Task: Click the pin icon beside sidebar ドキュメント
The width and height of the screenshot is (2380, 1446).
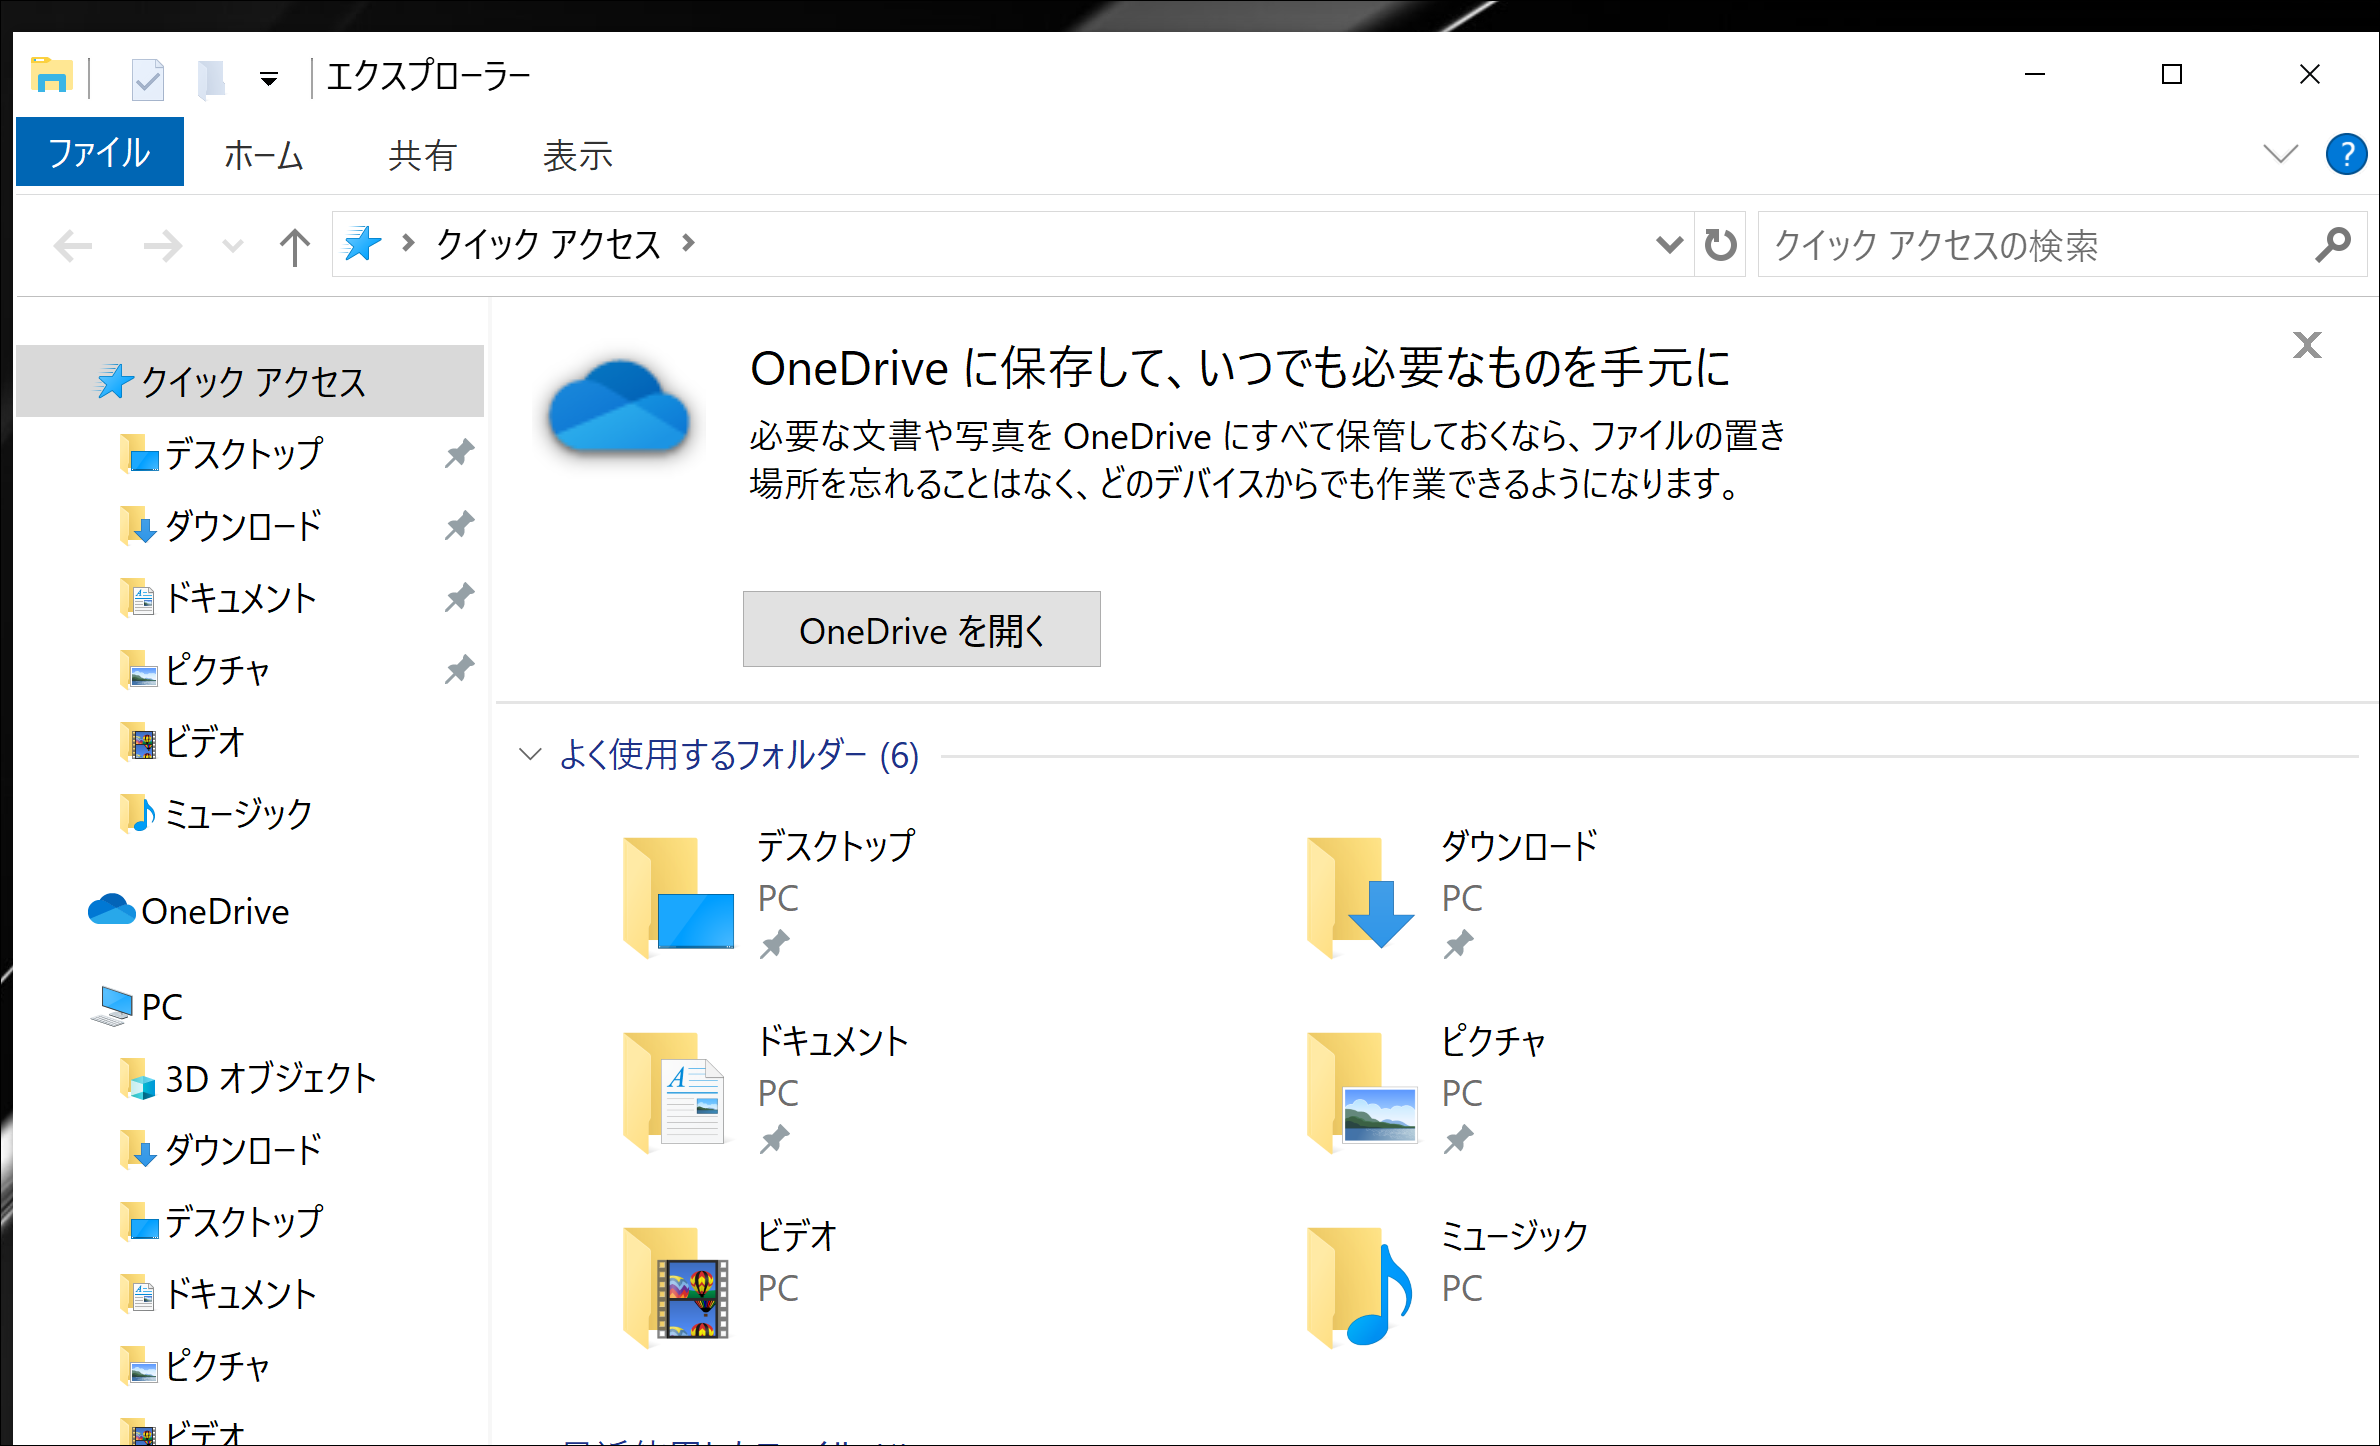Action: point(459,598)
